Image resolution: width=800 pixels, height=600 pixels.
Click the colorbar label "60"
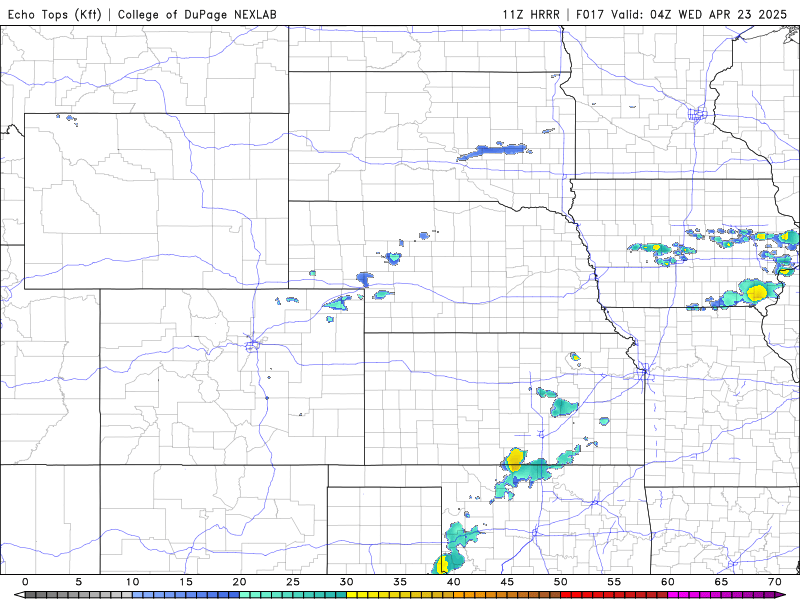point(668,582)
